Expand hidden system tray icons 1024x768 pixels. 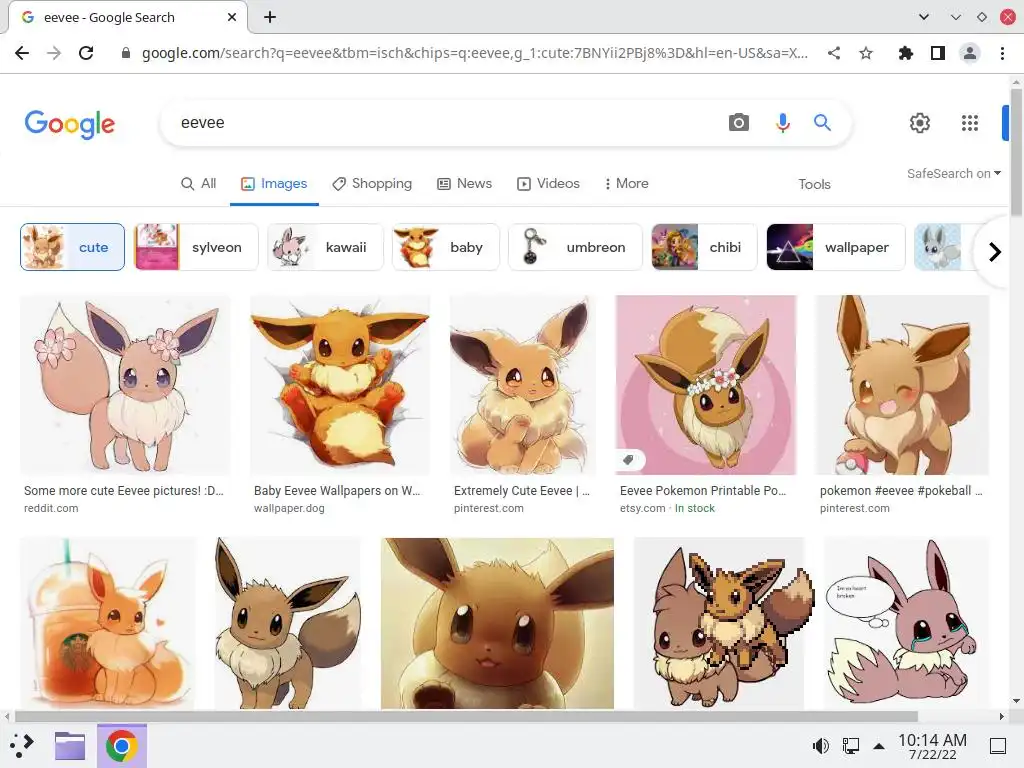879,746
